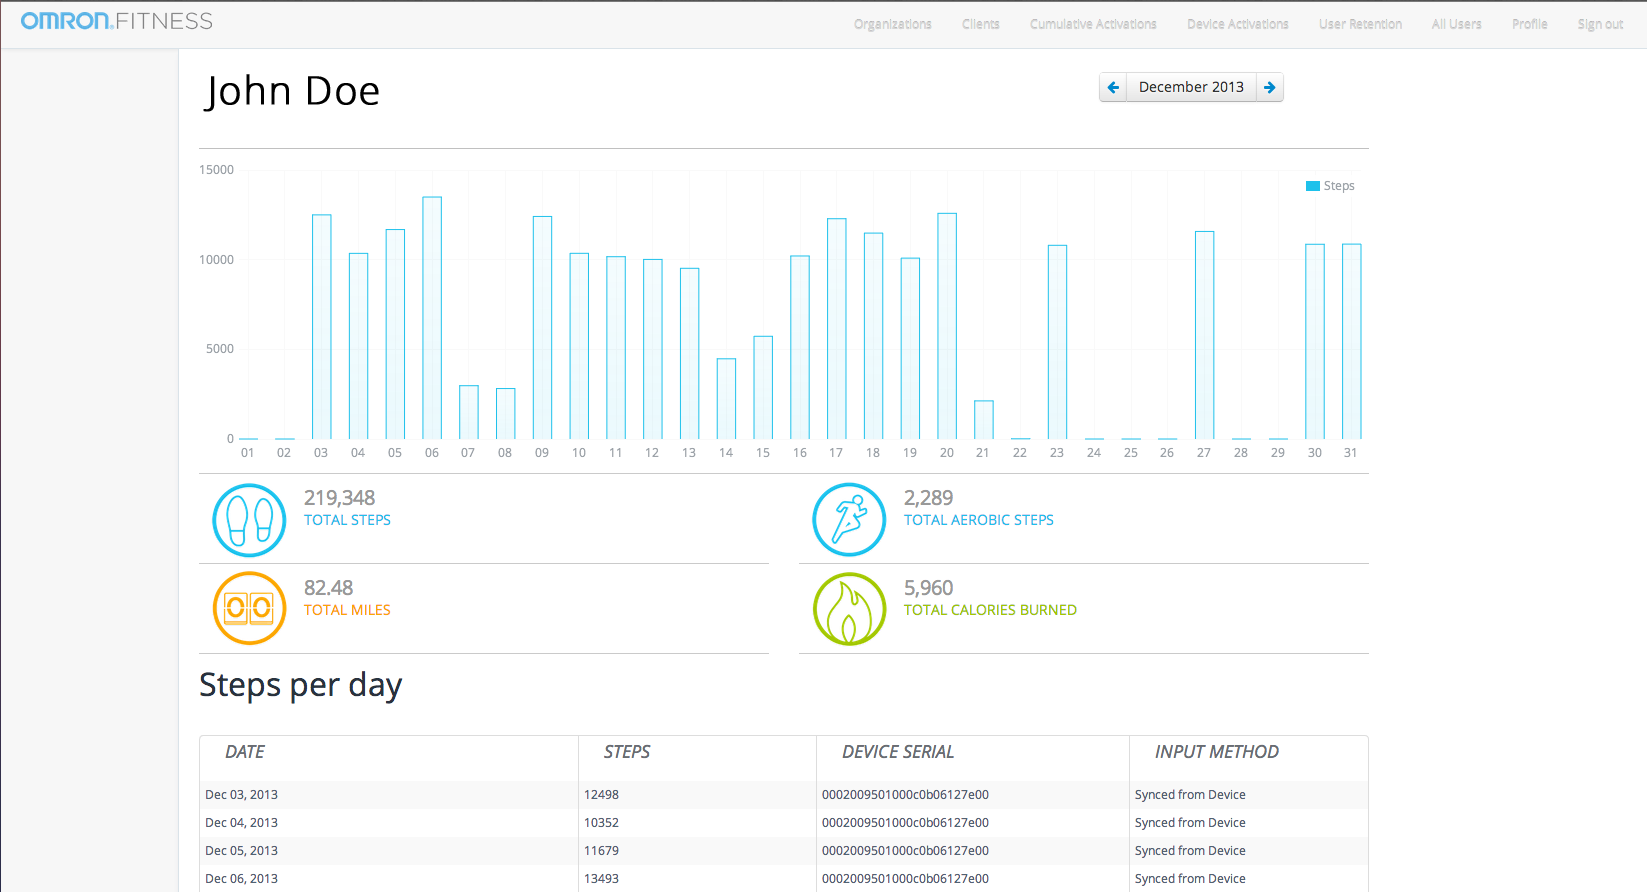Click the green flame calories burned icon

click(849, 608)
